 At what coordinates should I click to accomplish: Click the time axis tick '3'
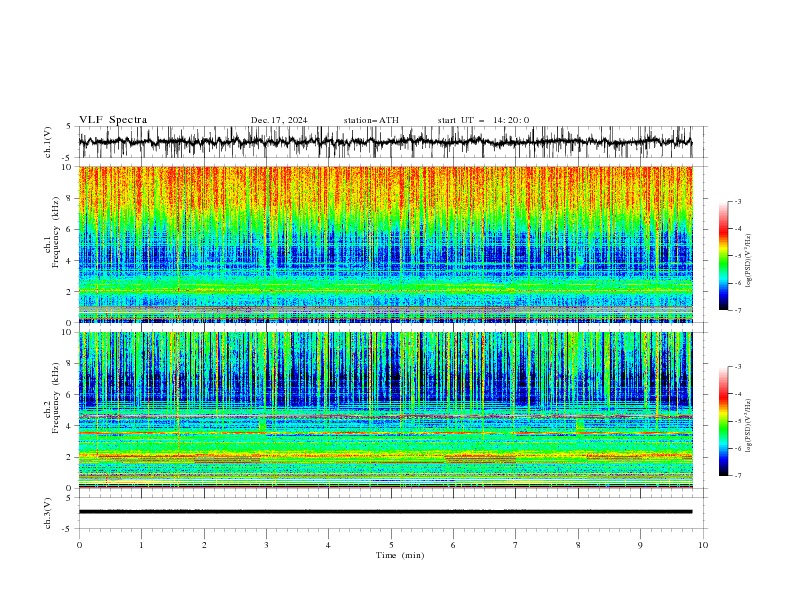[266, 545]
